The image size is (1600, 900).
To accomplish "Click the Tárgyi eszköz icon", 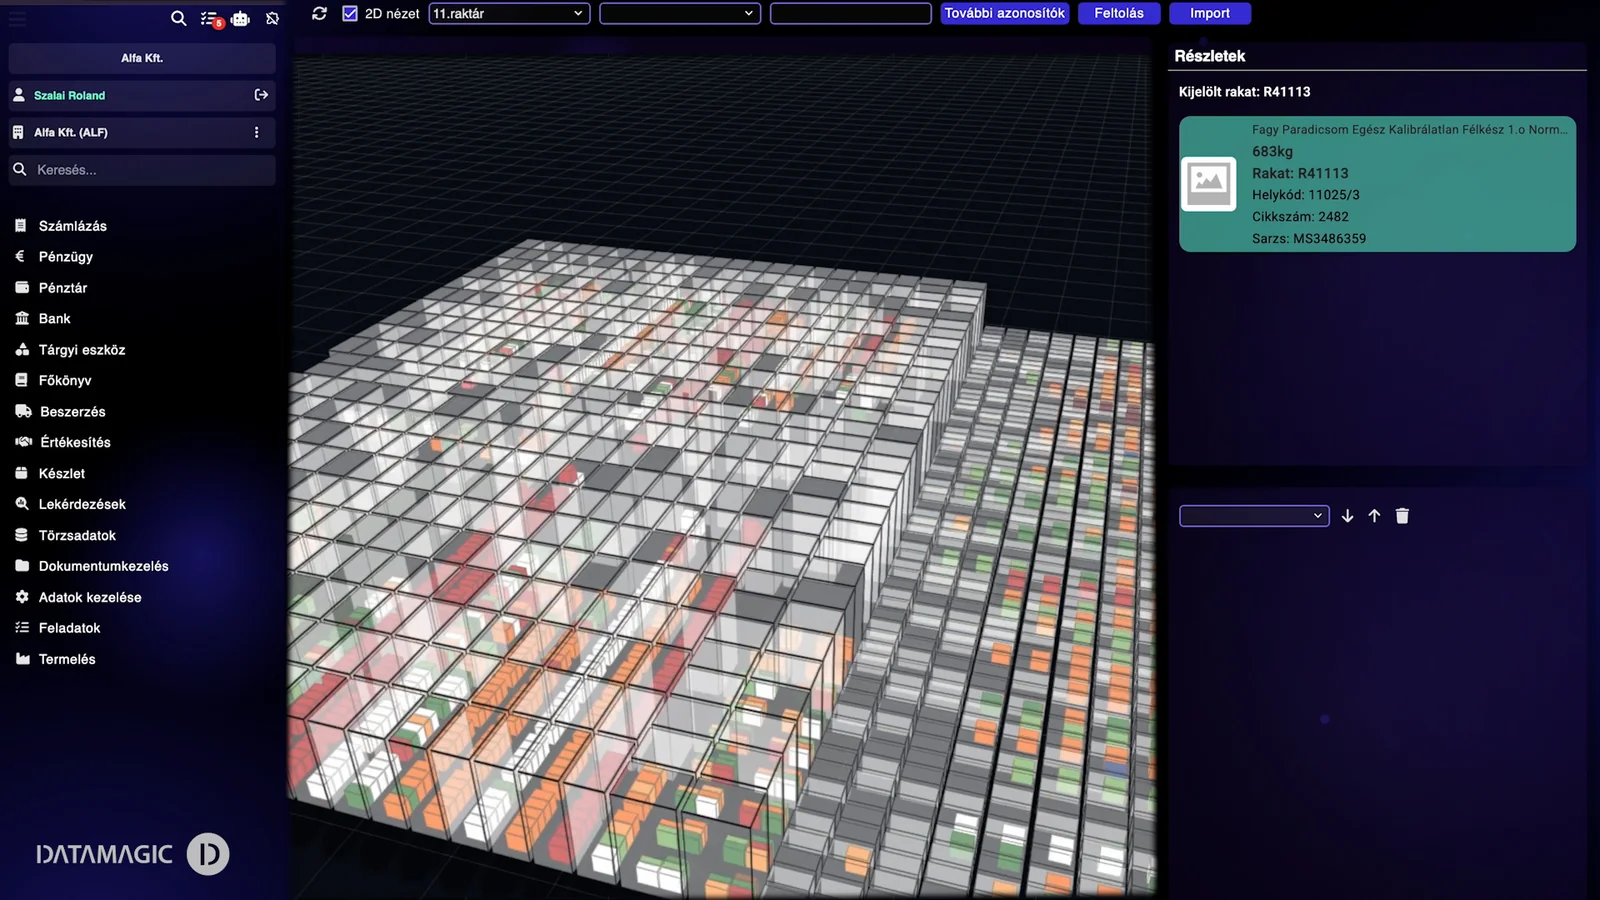I will tap(22, 350).
